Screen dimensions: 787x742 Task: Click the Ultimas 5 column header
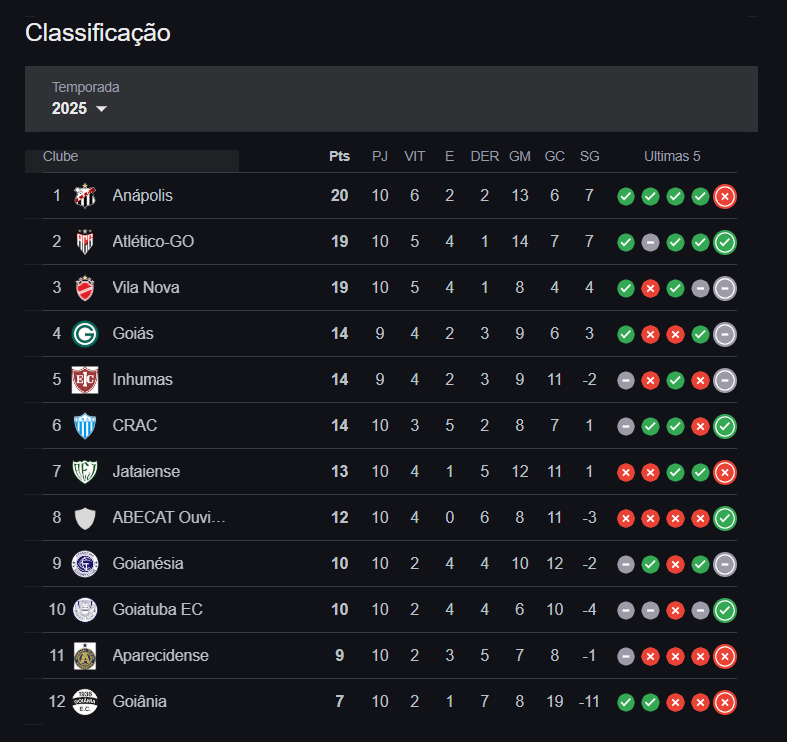672,156
